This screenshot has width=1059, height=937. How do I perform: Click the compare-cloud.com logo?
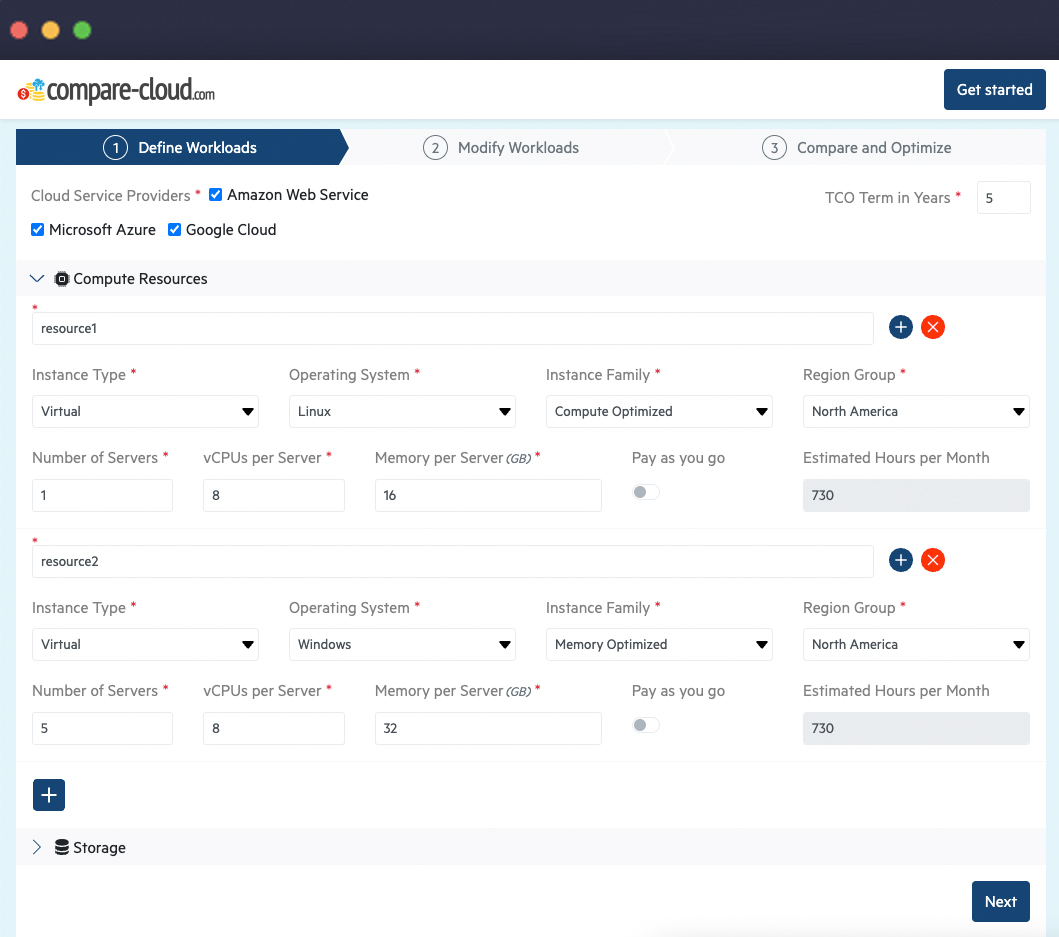(116, 92)
